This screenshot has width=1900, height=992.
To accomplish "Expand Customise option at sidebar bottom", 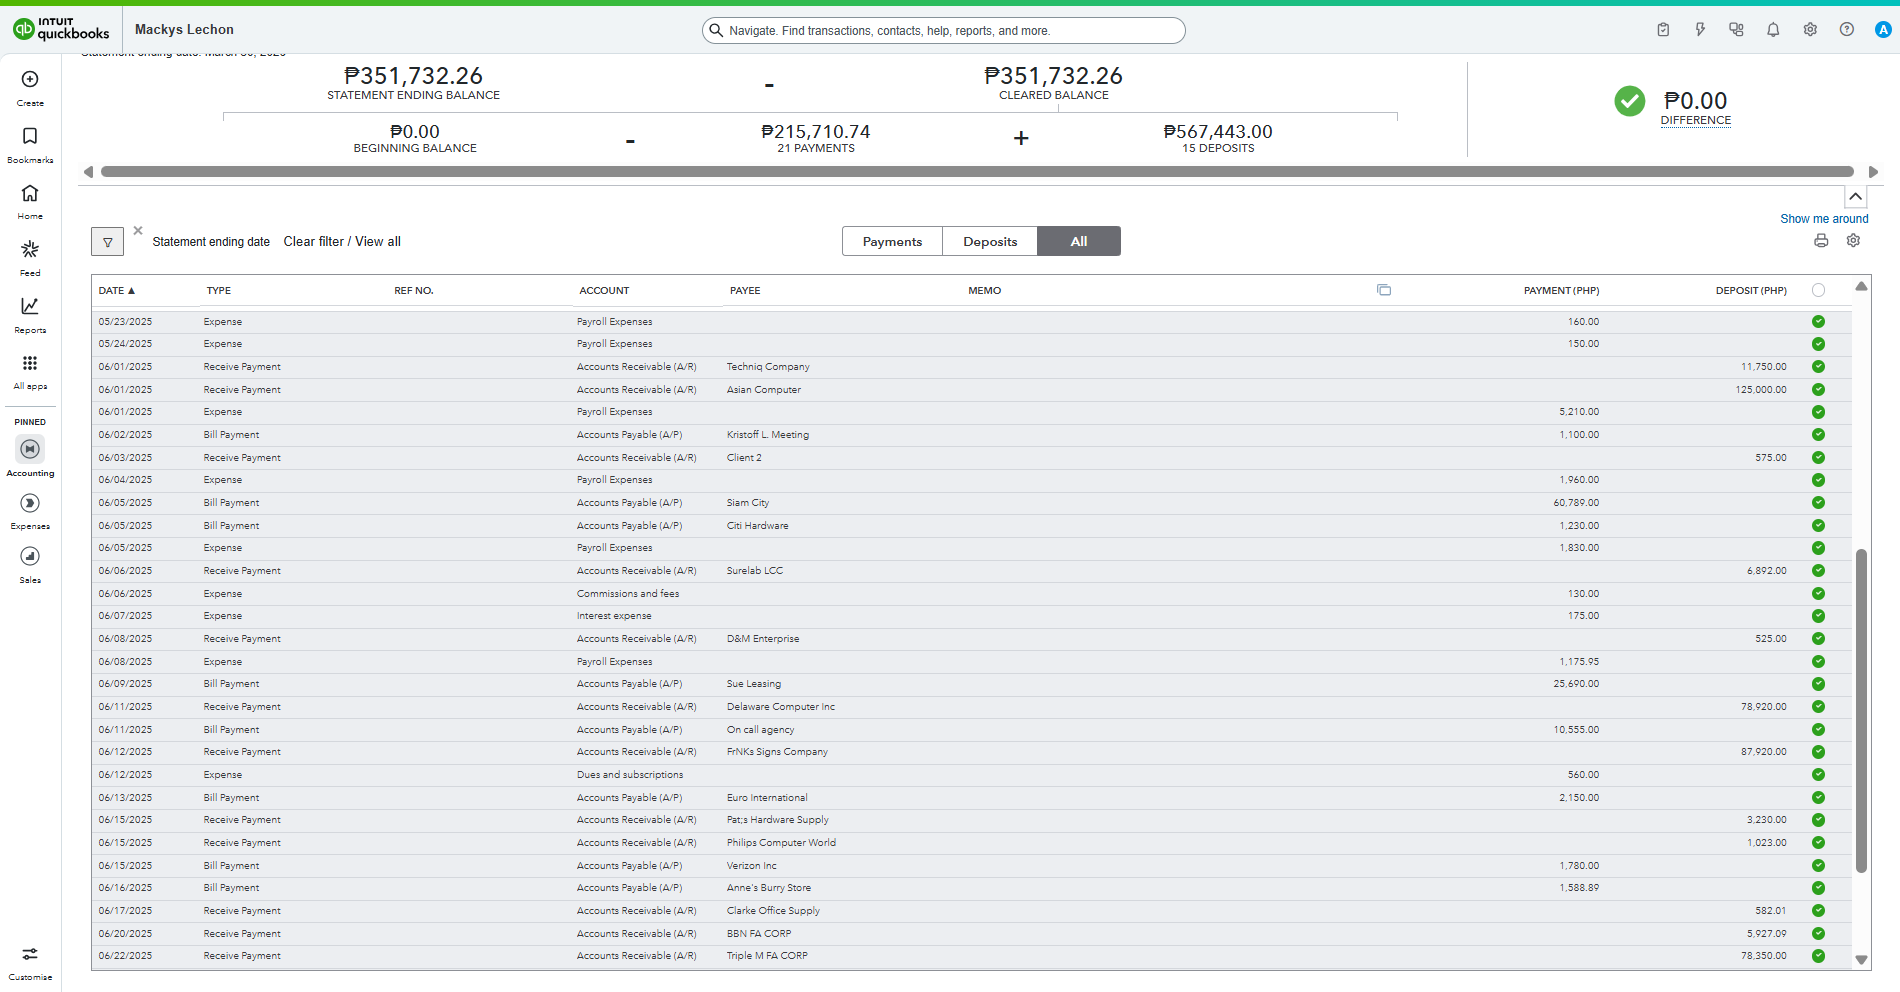I will (x=30, y=964).
